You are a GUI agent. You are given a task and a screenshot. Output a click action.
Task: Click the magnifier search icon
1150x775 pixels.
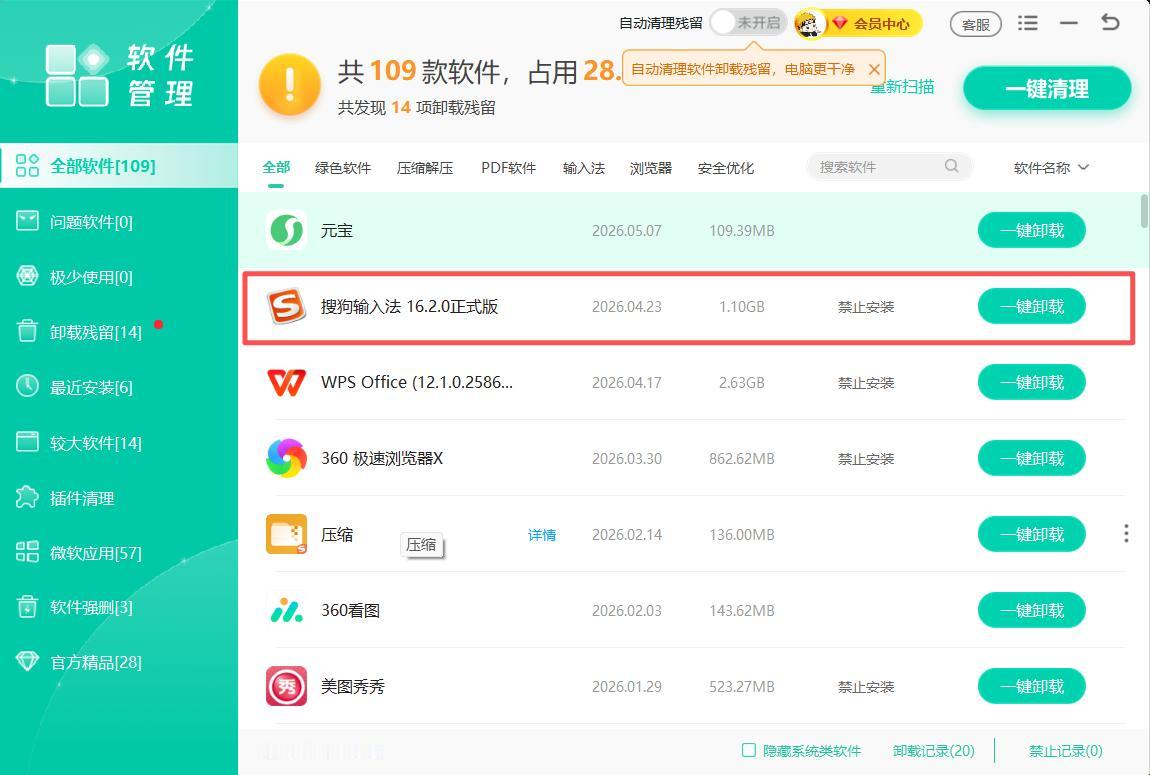951,166
